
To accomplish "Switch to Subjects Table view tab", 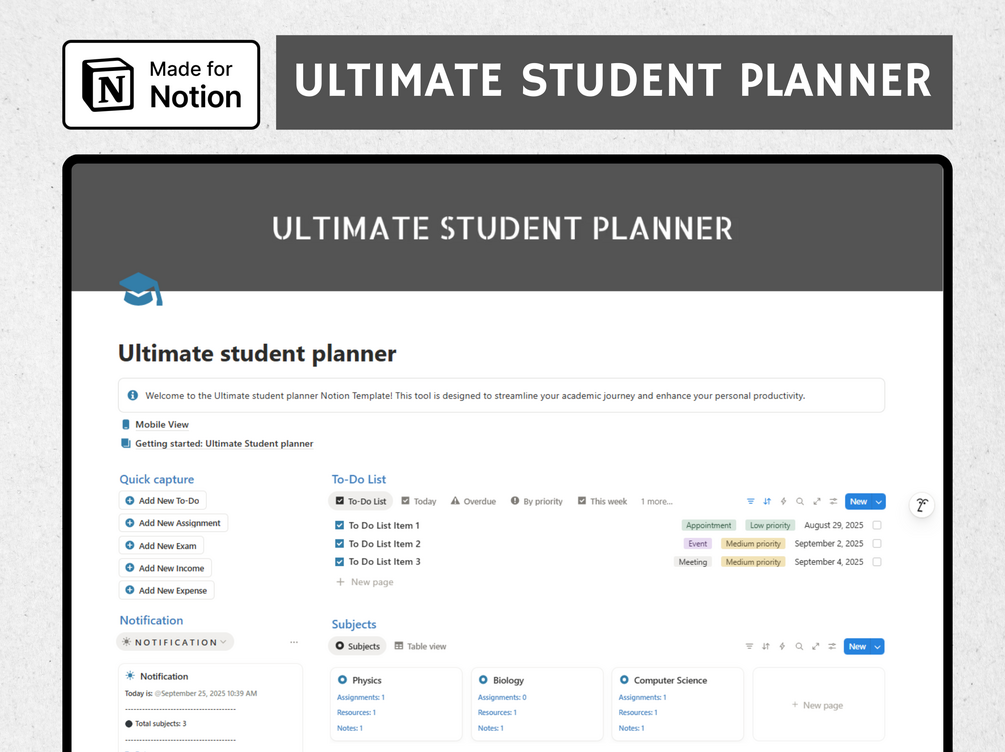I will [421, 646].
